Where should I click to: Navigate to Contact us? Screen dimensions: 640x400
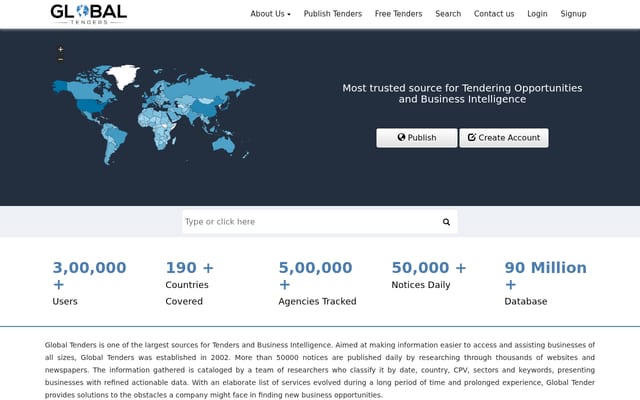click(x=494, y=14)
